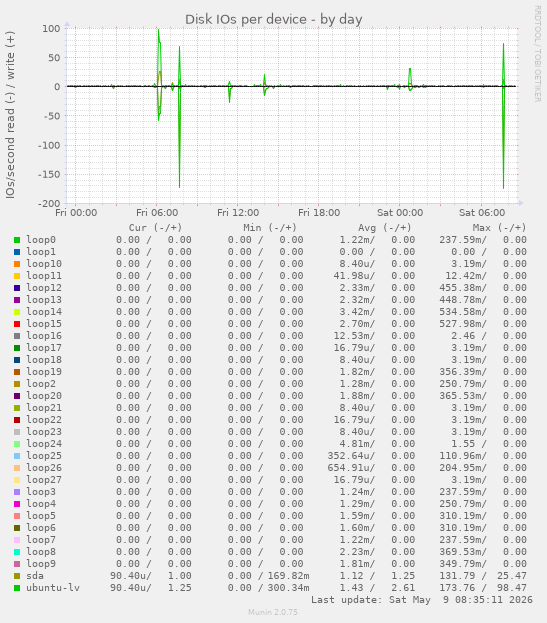Click the 'Fri 18:00' time axis label
The height and width of the screenshot is (623, 547).
click(319, 213)
